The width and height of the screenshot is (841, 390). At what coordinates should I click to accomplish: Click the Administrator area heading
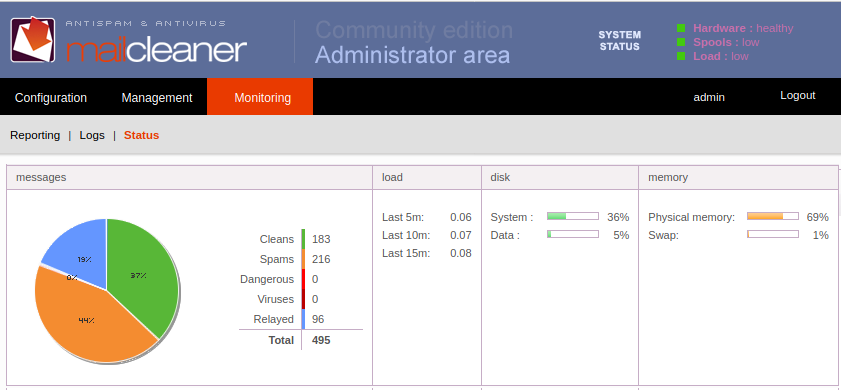click(412, 55)
